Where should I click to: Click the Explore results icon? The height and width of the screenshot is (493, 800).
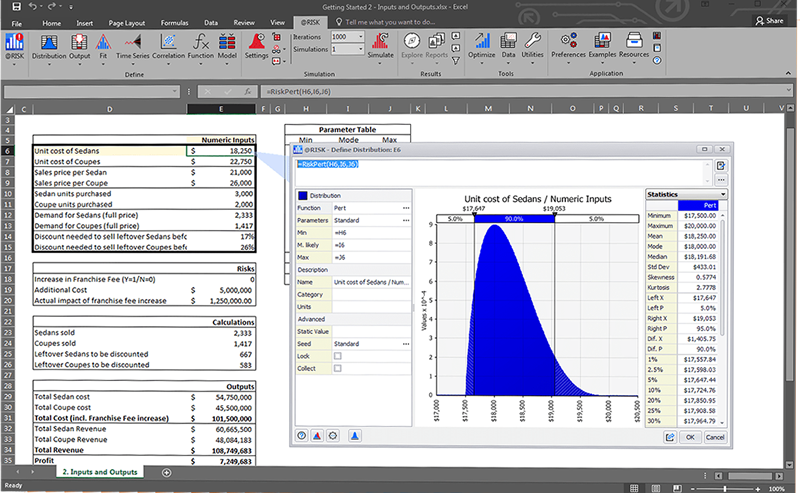pos(412,46)
